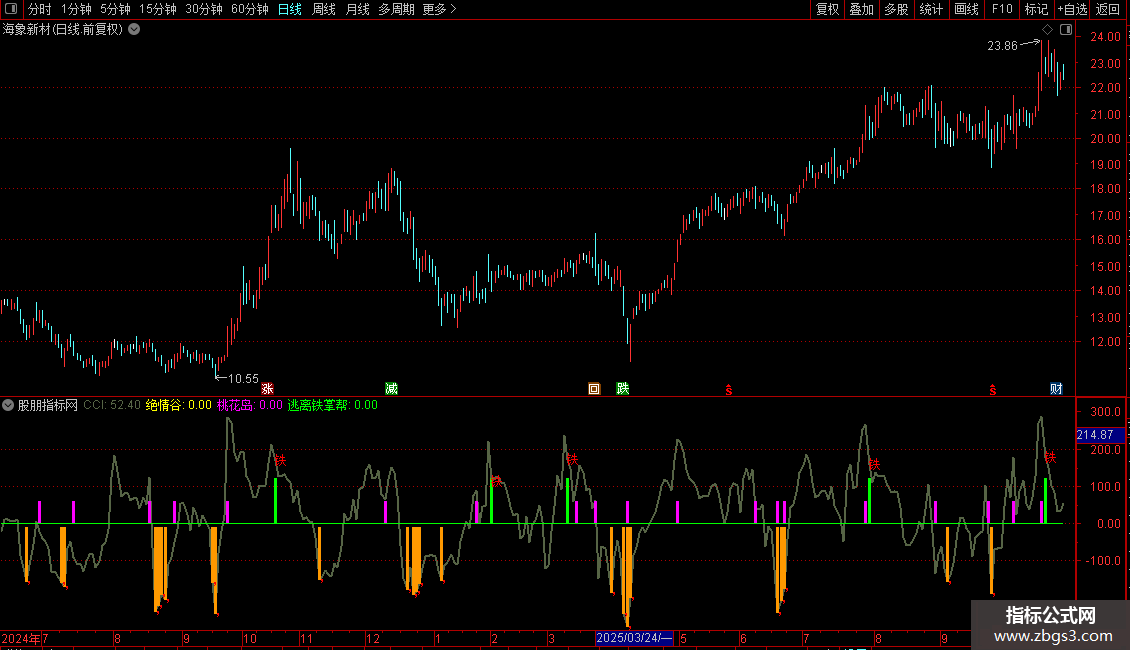Switch to 分时 intraday view
Viewport: 1130px width, 650px height.
(40, 9)
